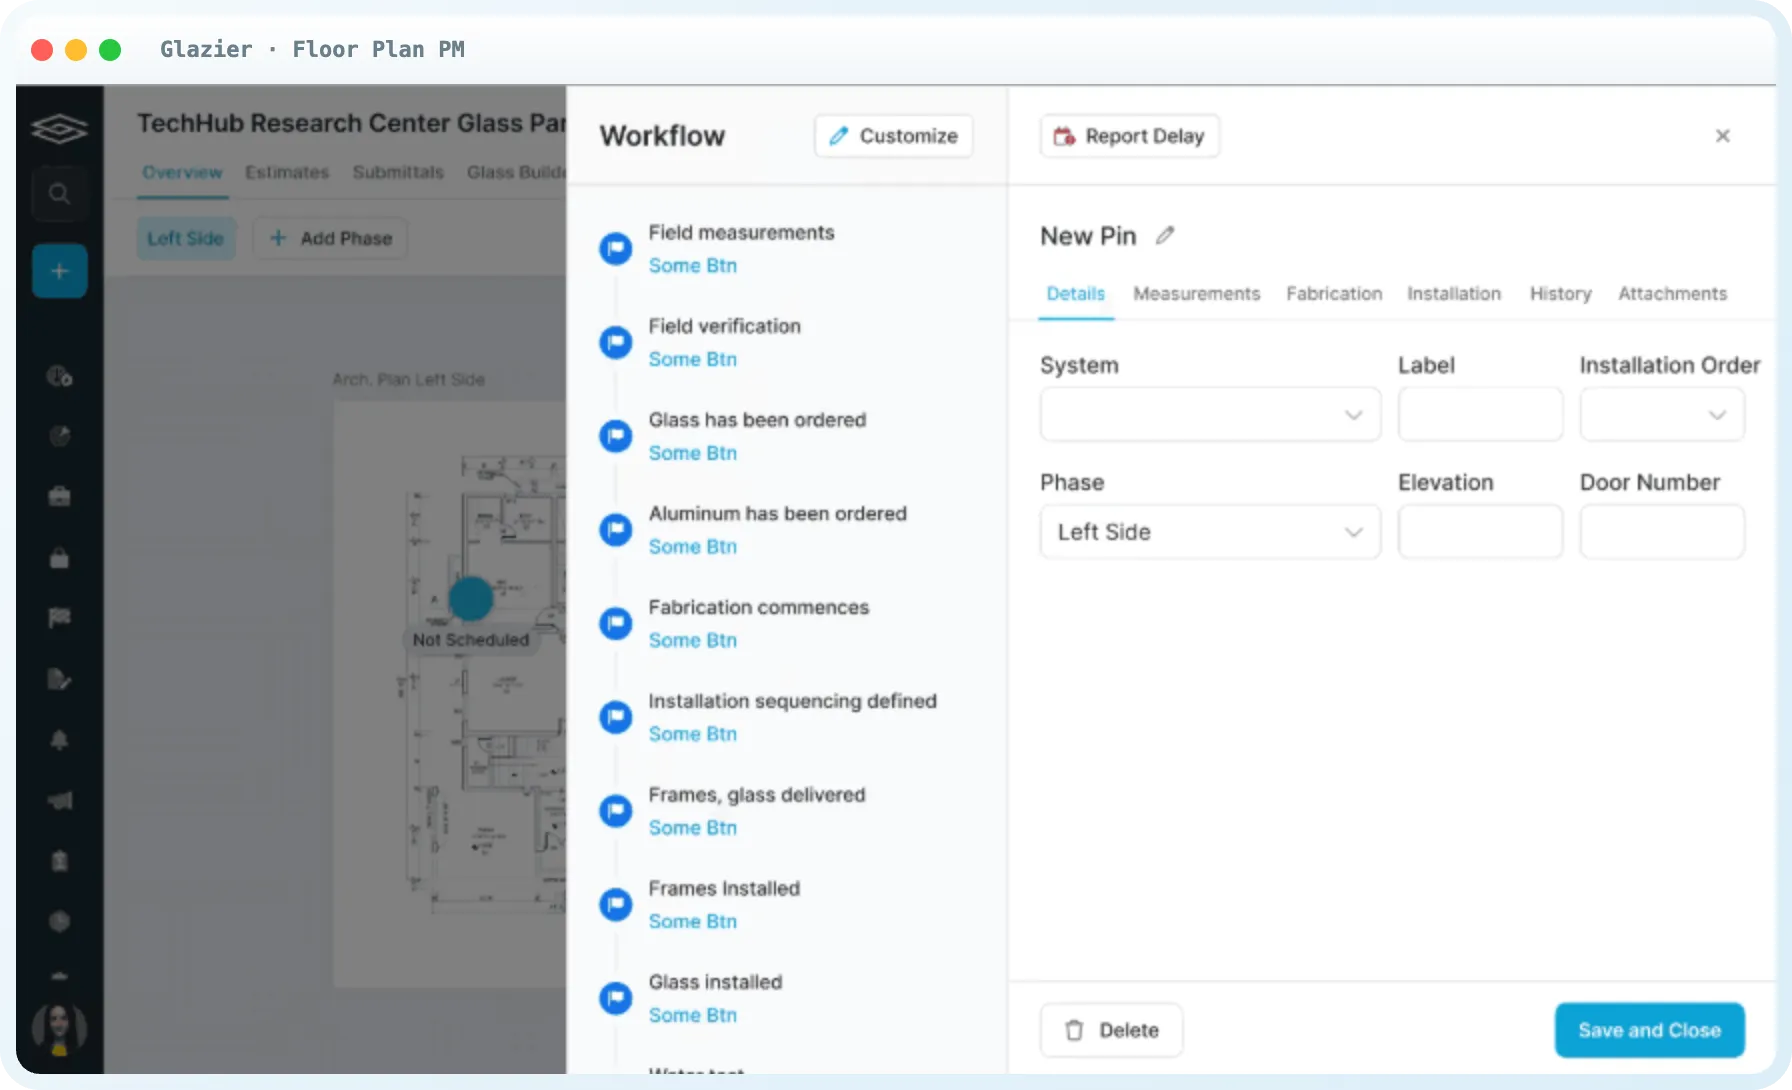
Task: Open the Installation Order dropdown
Action: (1662, 414)
